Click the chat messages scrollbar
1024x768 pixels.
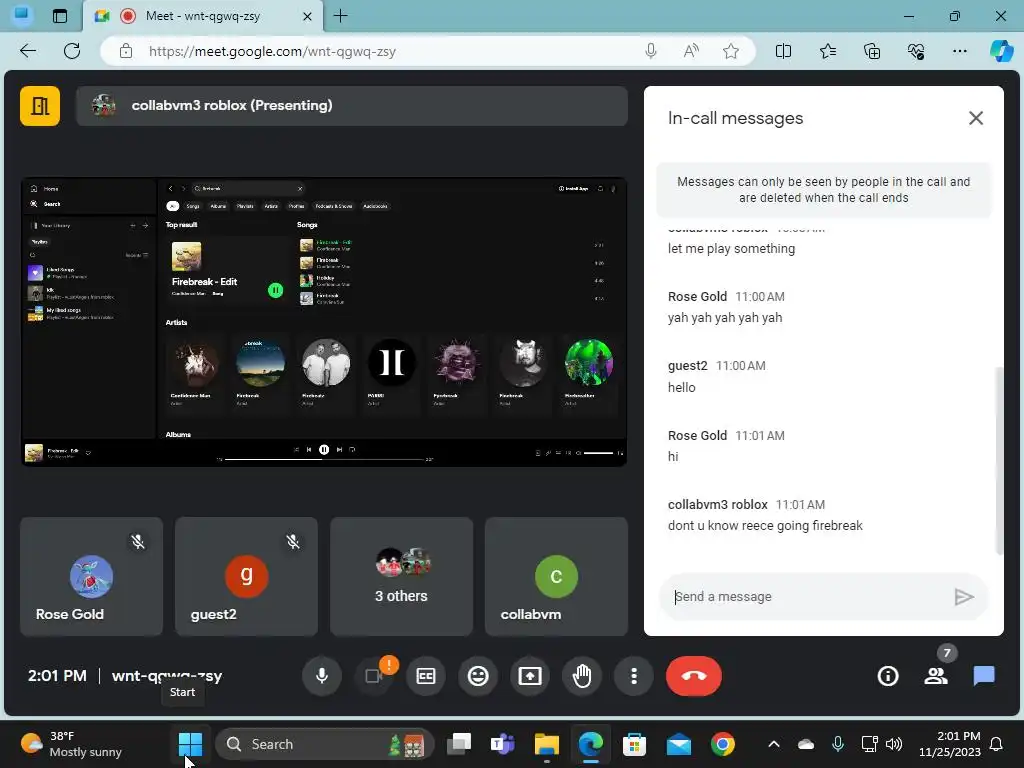point(998,460)
